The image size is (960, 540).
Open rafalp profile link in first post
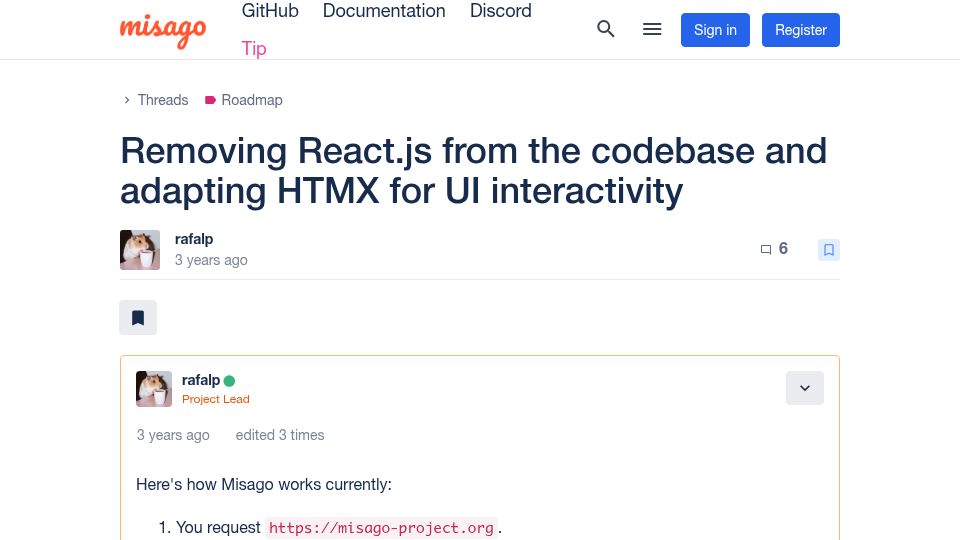[x=201, y=380]
